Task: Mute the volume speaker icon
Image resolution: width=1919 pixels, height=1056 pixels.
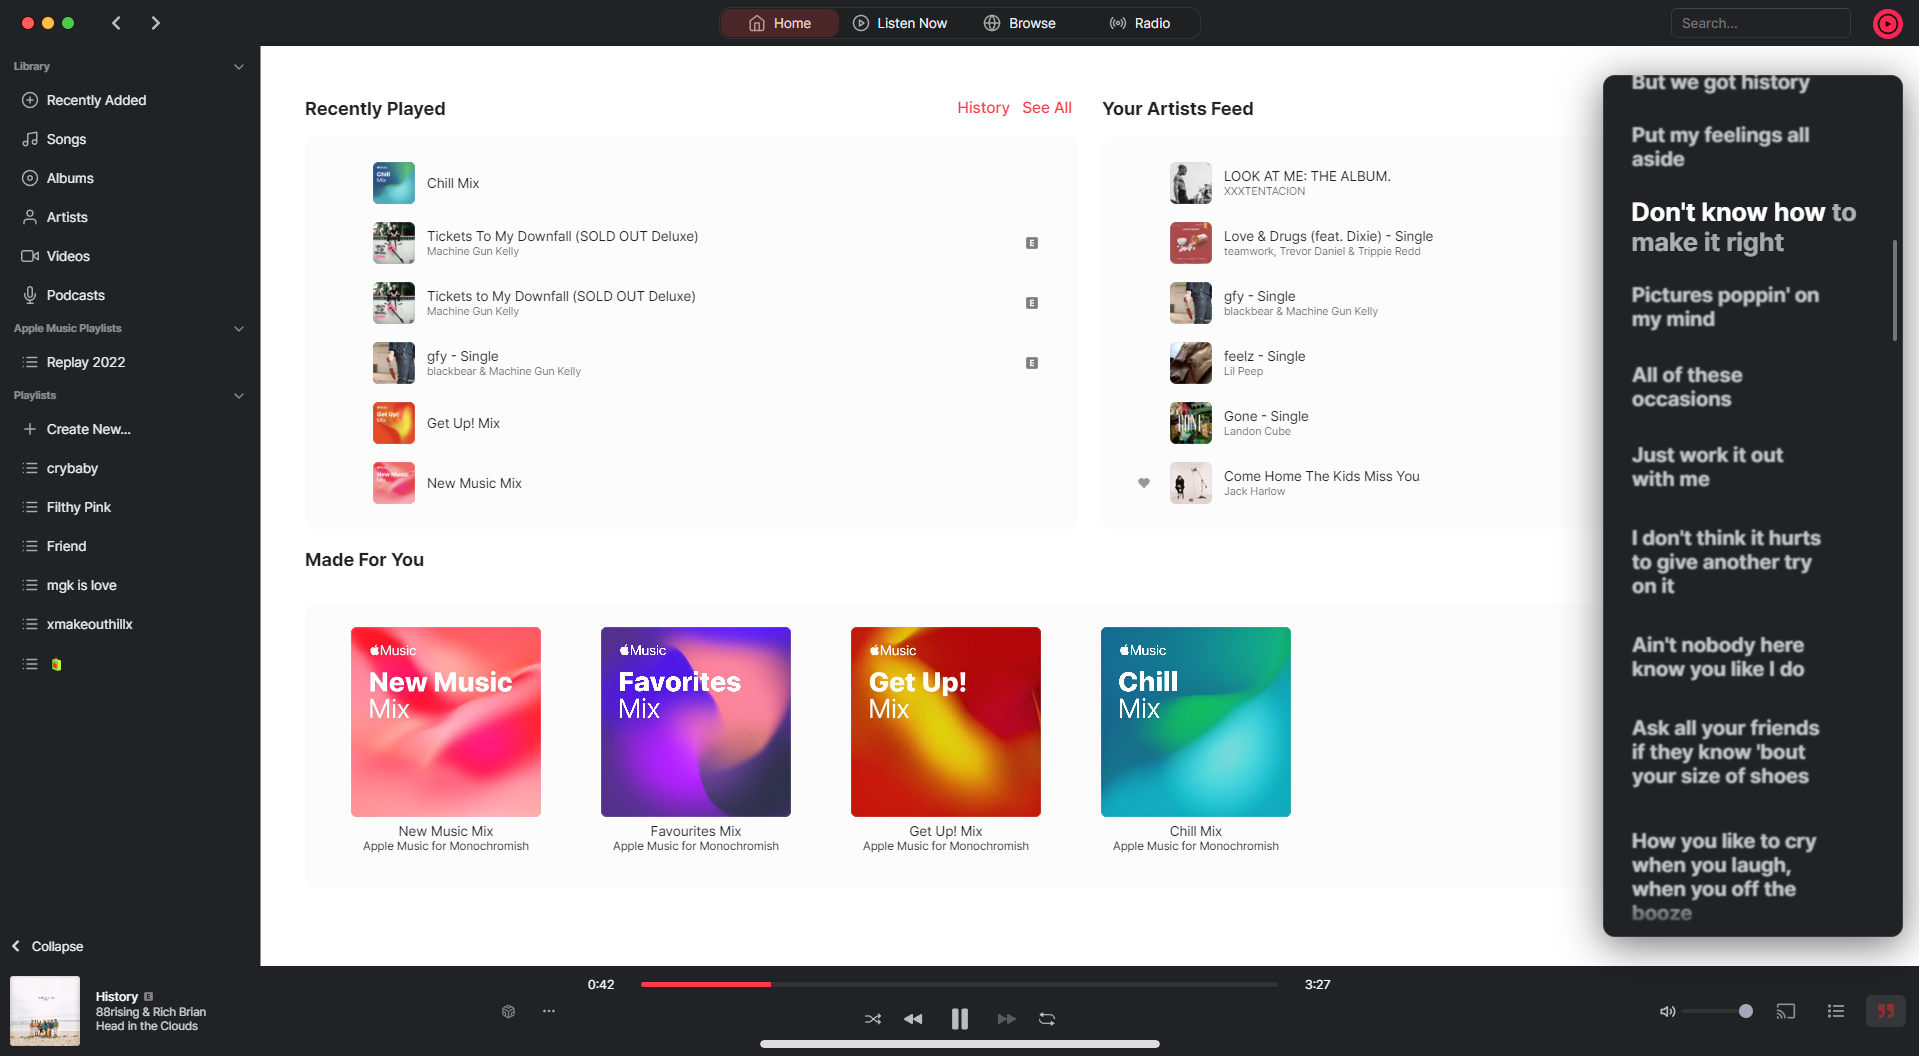Action: click(1667, 1011)
